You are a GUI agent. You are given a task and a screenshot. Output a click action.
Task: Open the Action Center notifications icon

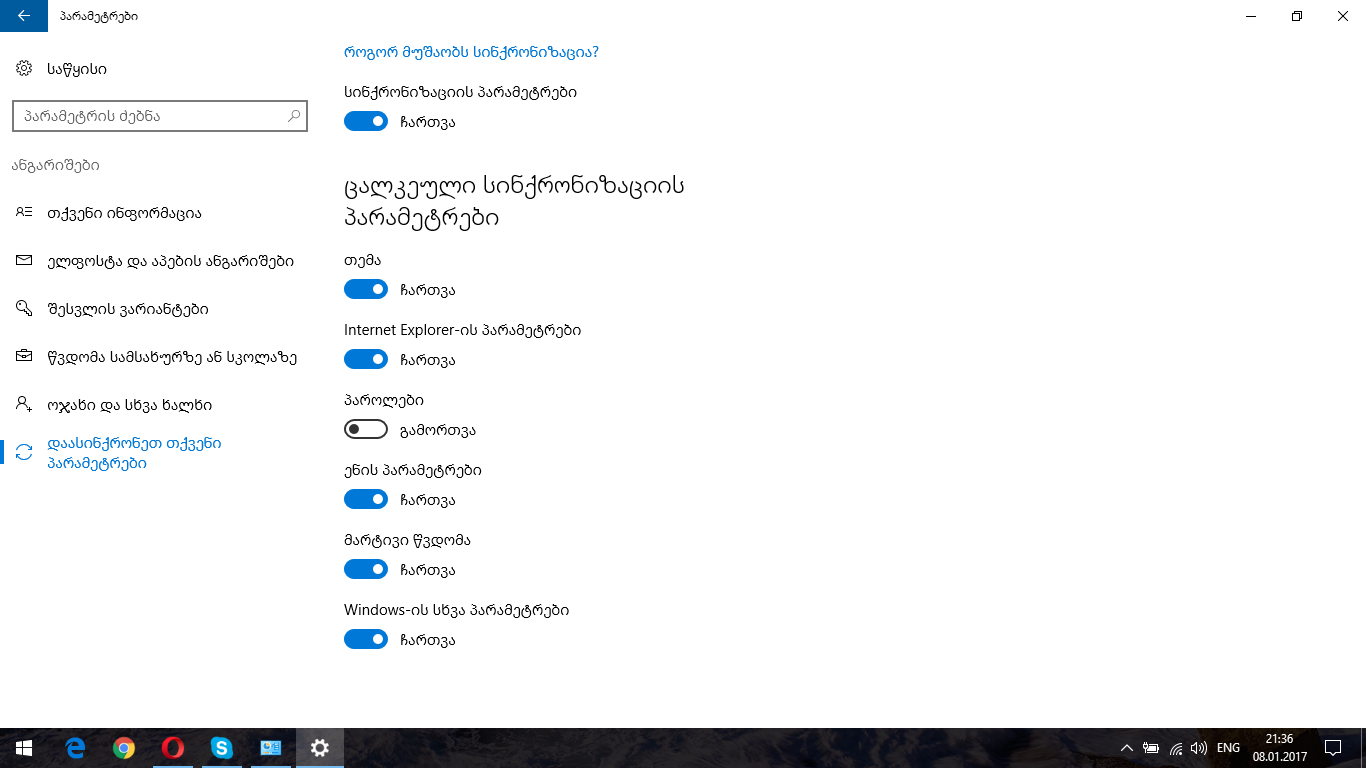pyautogui.click(x=1332, y=748)
